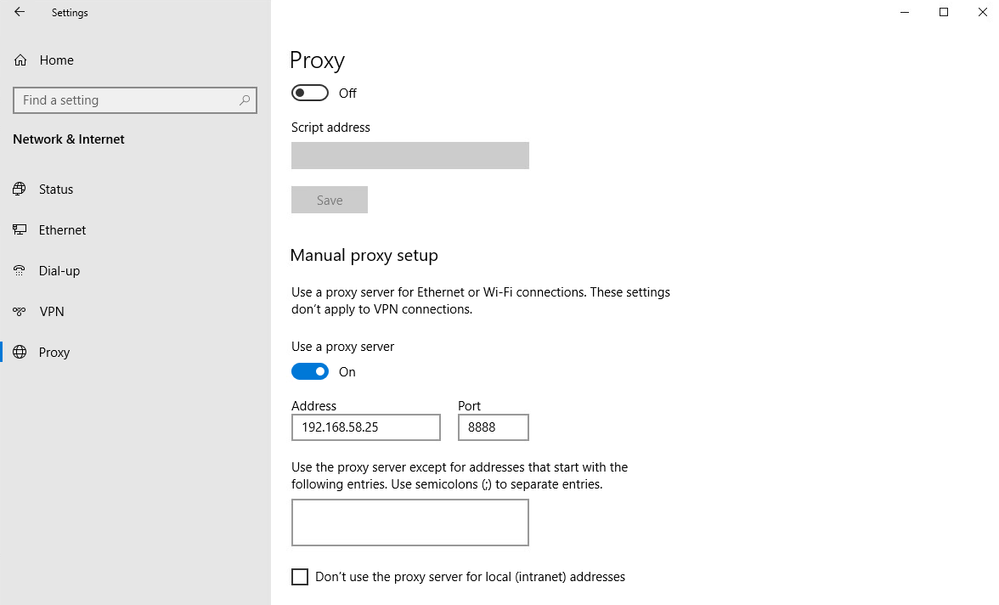
Task: Click the Script address field
Action: coord(410,155)
